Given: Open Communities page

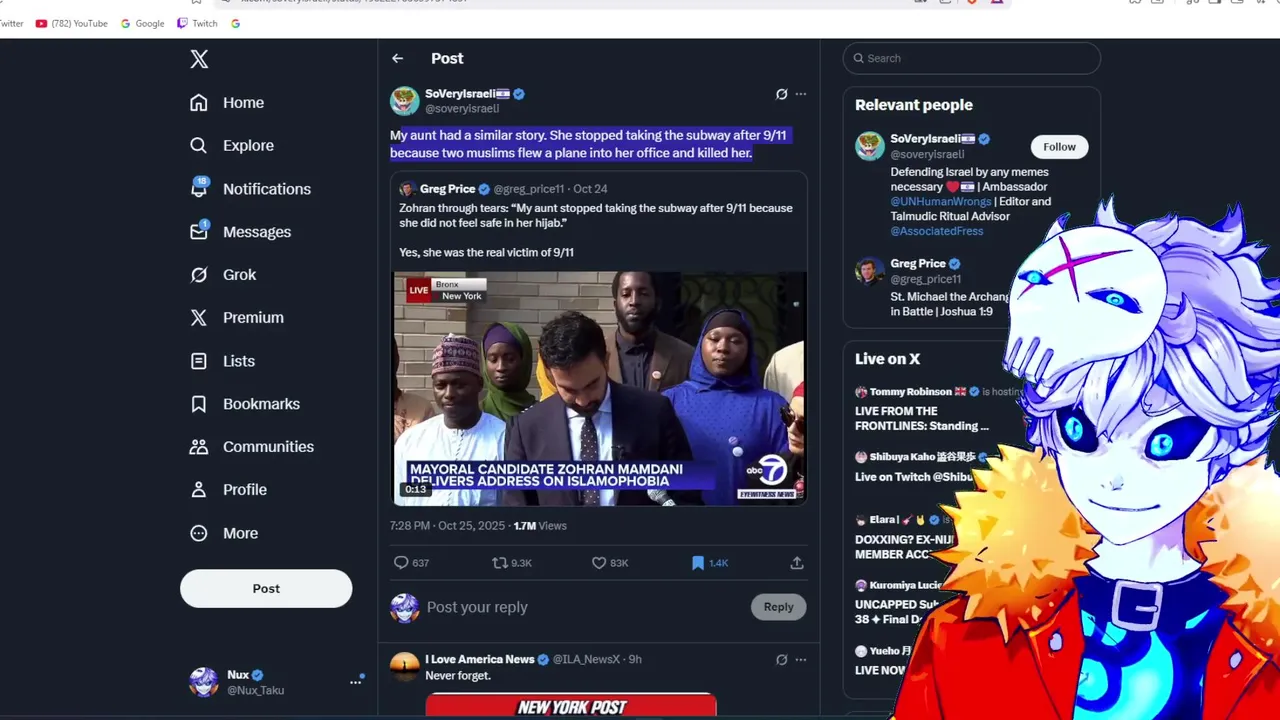Looking at the screenshot, I should [x=251, y=447].
